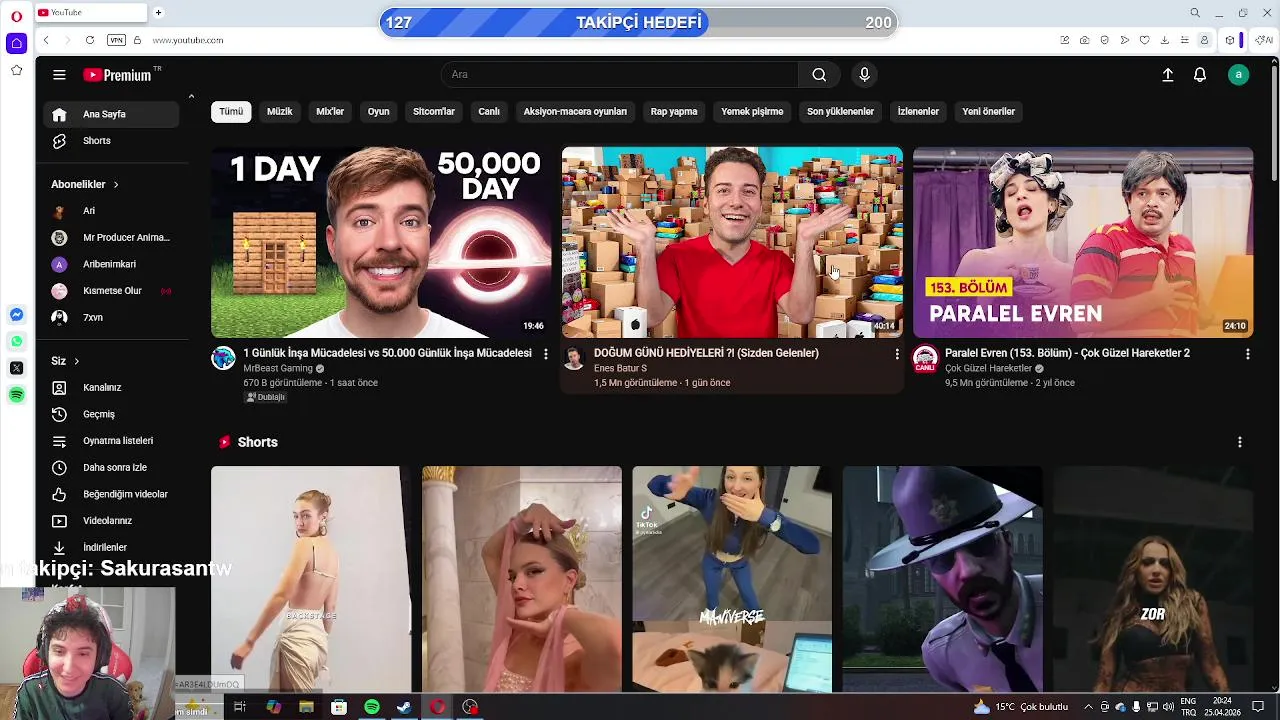Image resolution: width=1280 pixels, height=720 pixels.
Task: Start voice search with microphone icon
Action: tap(864, 74)
